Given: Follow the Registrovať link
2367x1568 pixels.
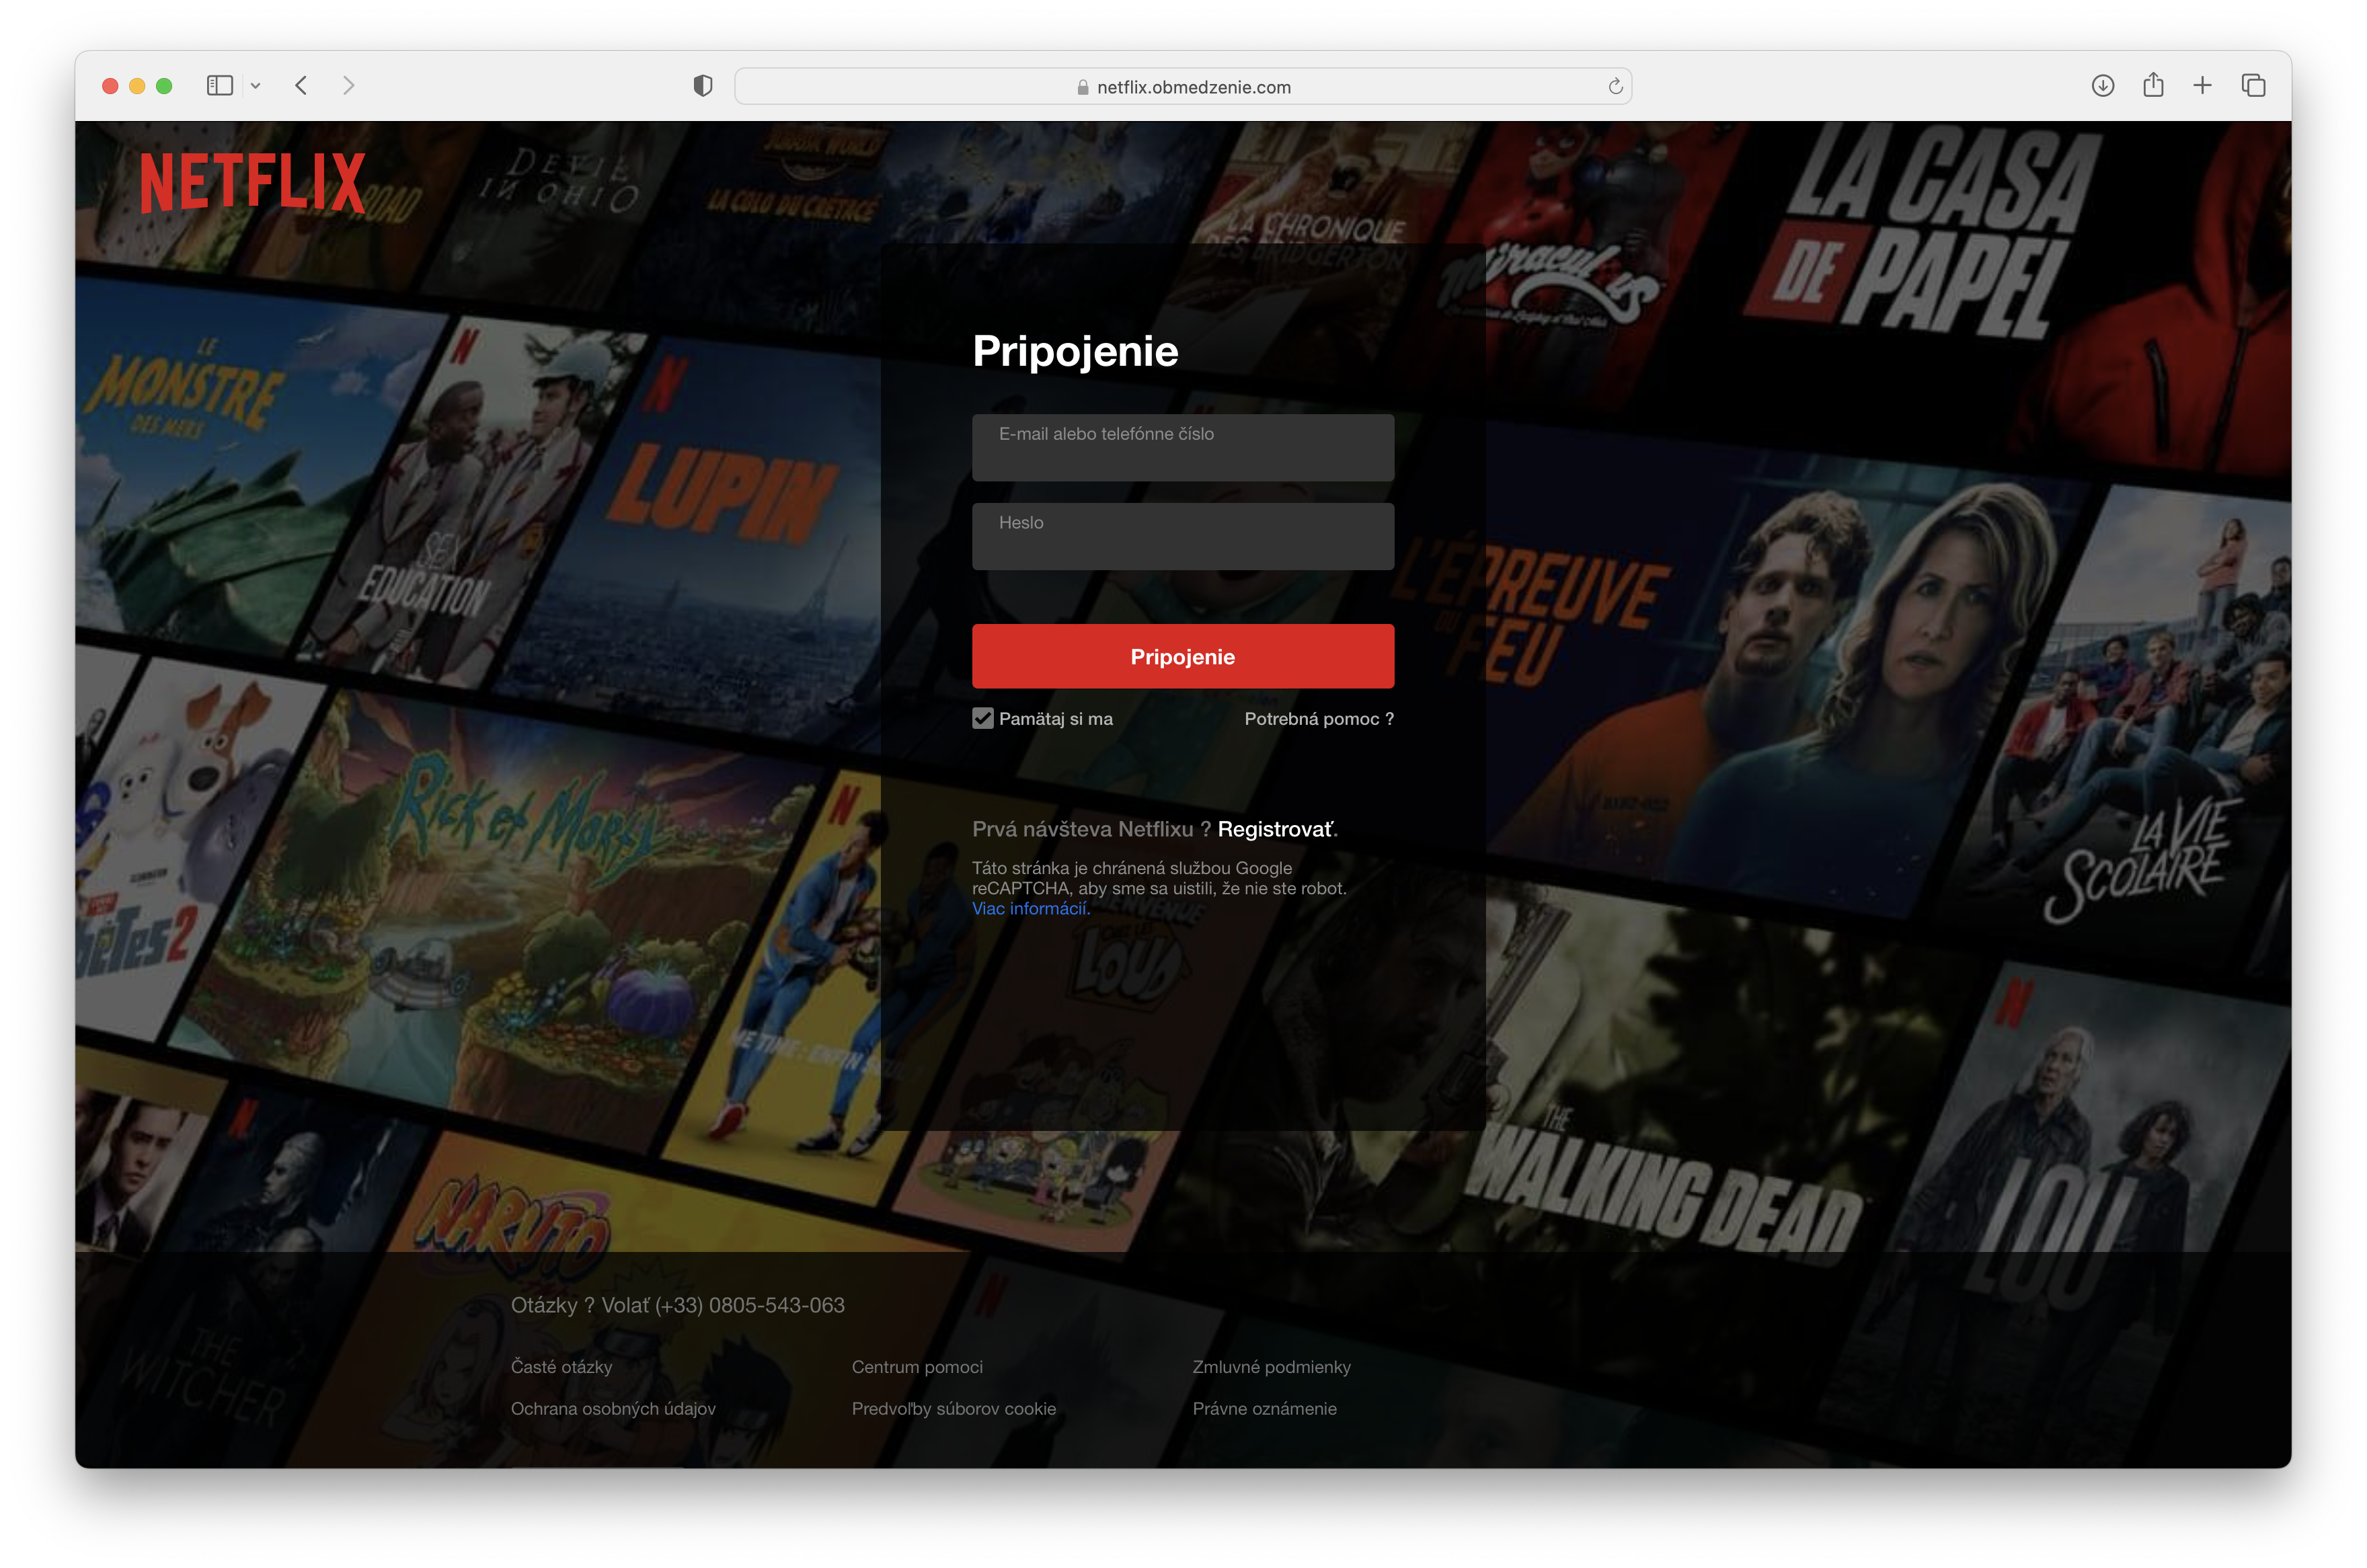Looking at the screenshot, I should click(x=1274, y=829).
